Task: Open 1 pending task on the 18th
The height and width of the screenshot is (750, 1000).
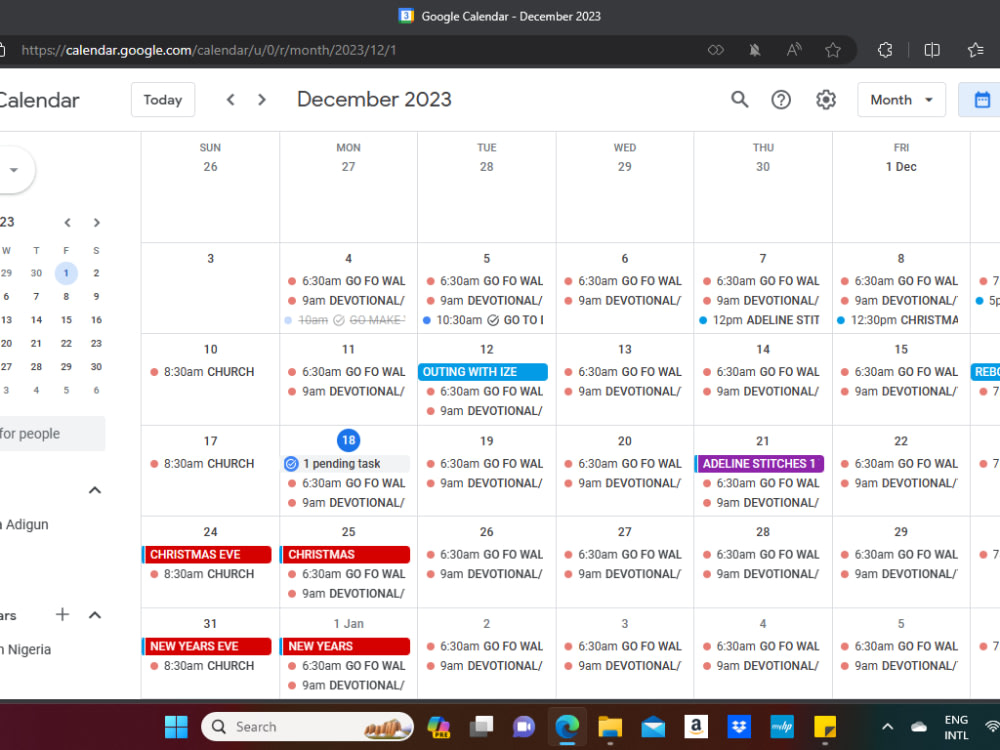Action: 346,464
